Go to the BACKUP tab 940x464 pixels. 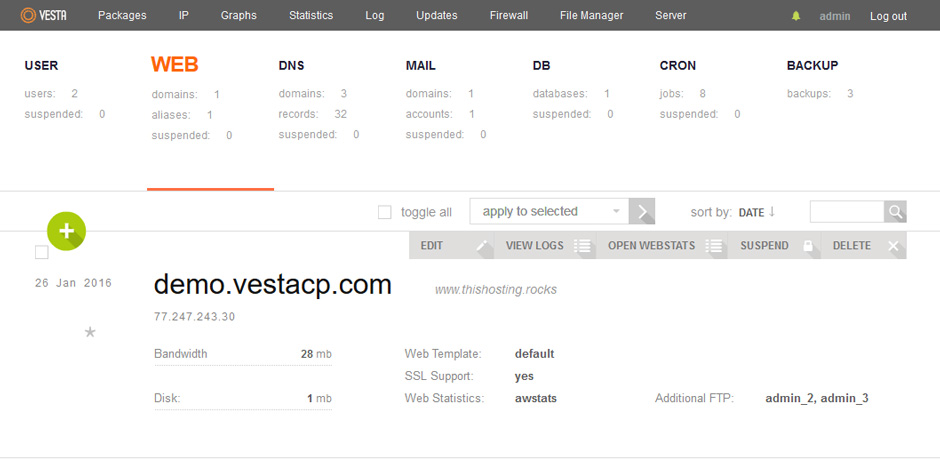pos(812,65)
